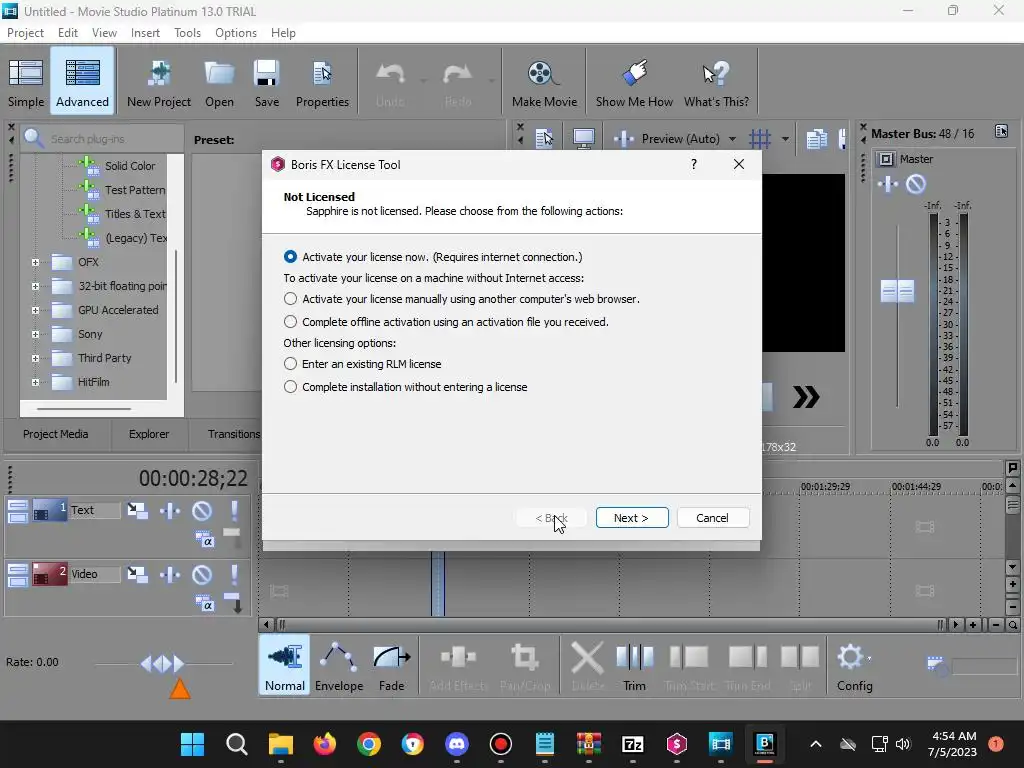
Task: Click the Boris FX License Tool help icon
Action: pos(694,164)
